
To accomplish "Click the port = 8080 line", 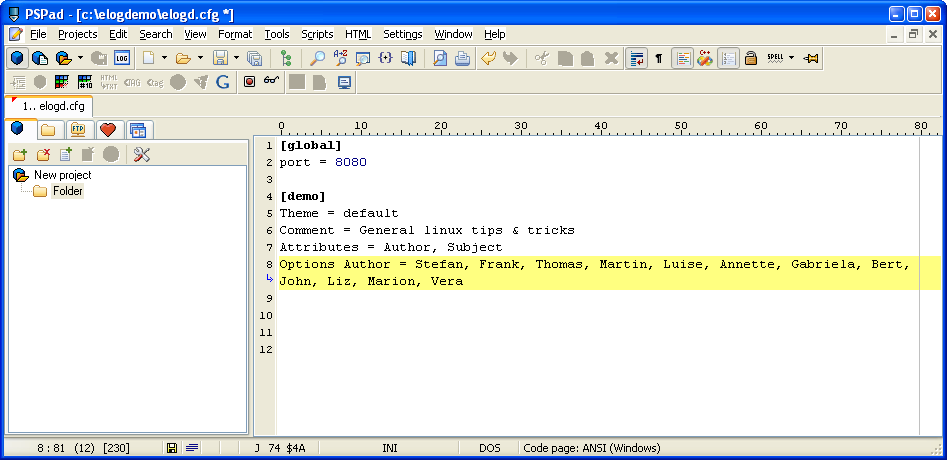I will 323,162.
